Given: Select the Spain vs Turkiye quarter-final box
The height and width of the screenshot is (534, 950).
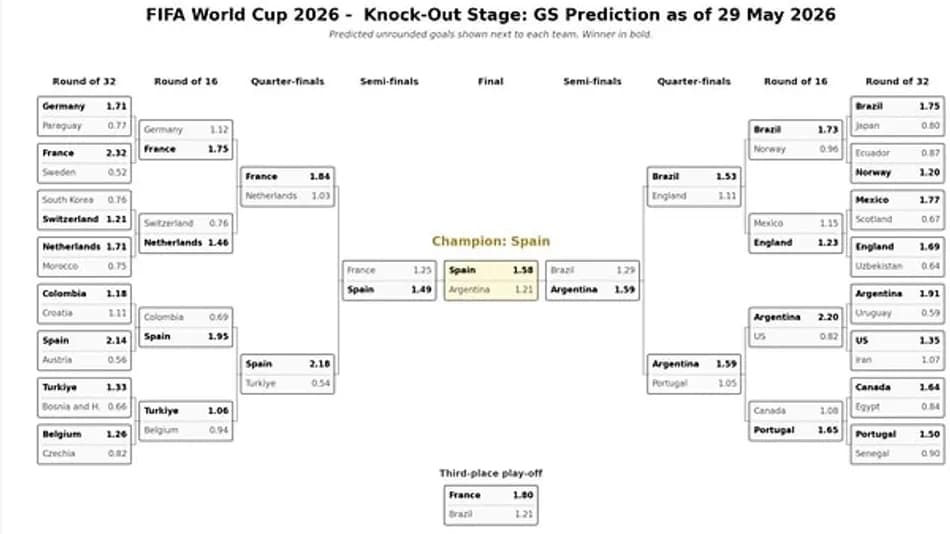Looking at the screenshot, I should pos(288,373).
